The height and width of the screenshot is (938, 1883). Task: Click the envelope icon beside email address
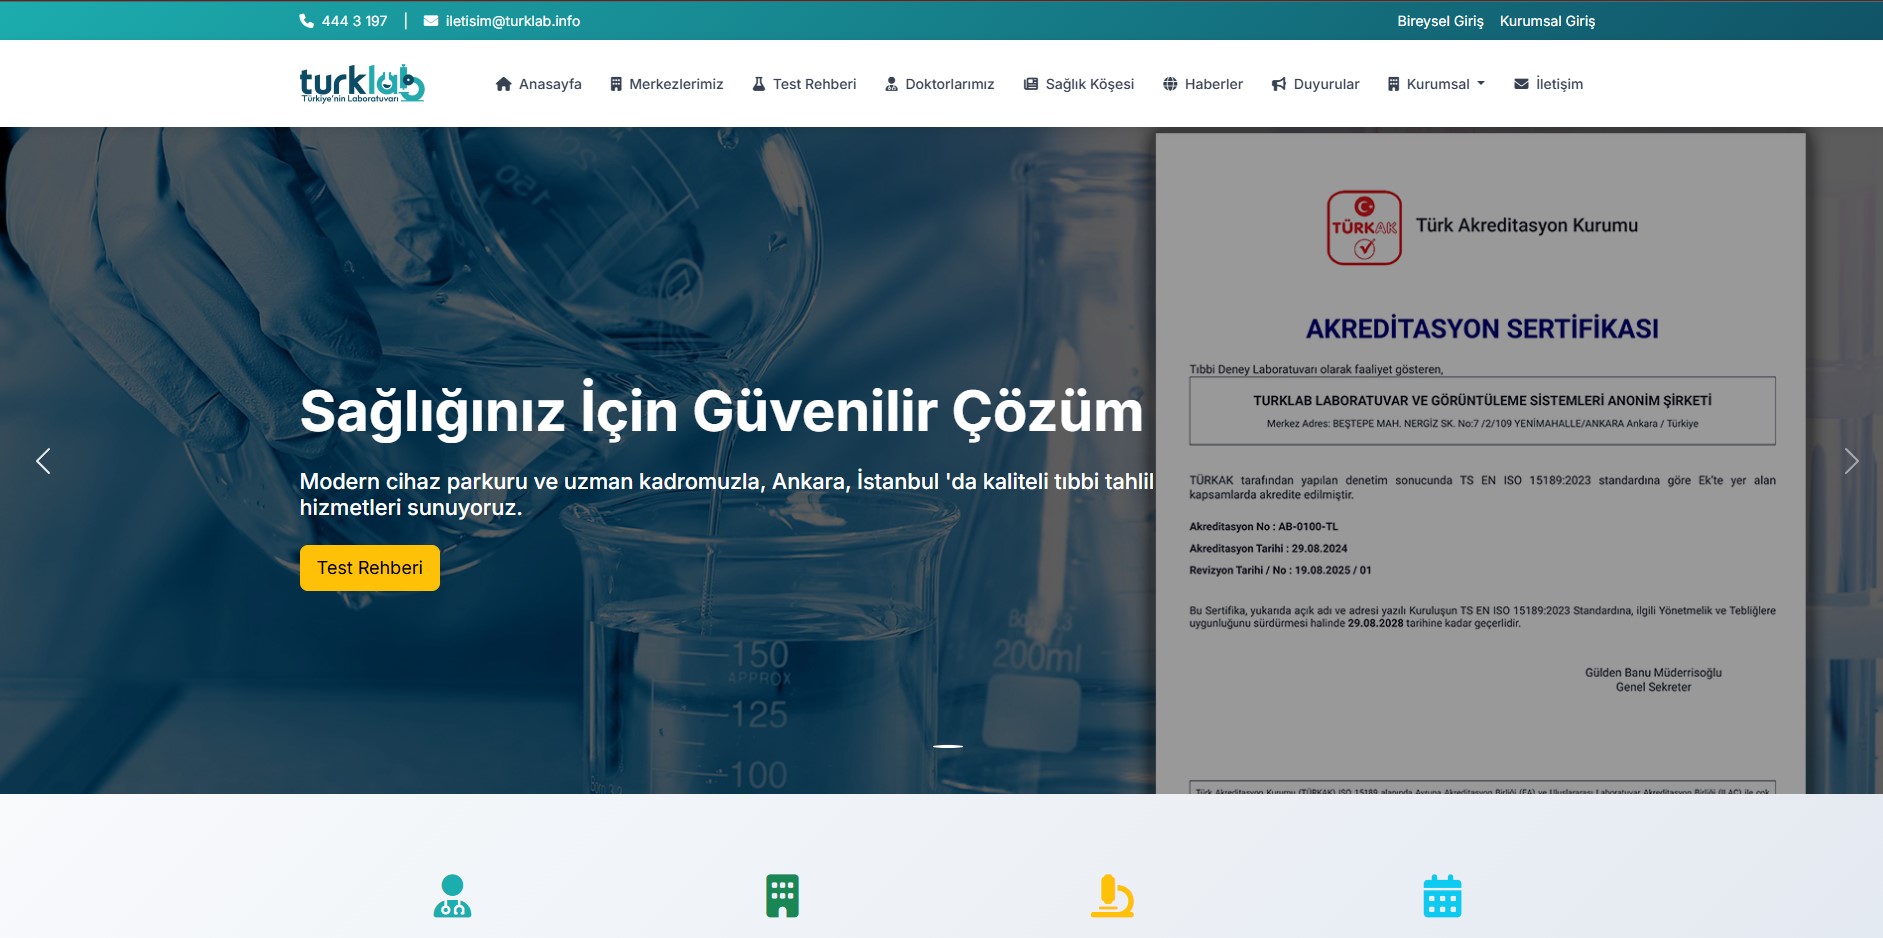pyautogui.click(x=431, y=21)
